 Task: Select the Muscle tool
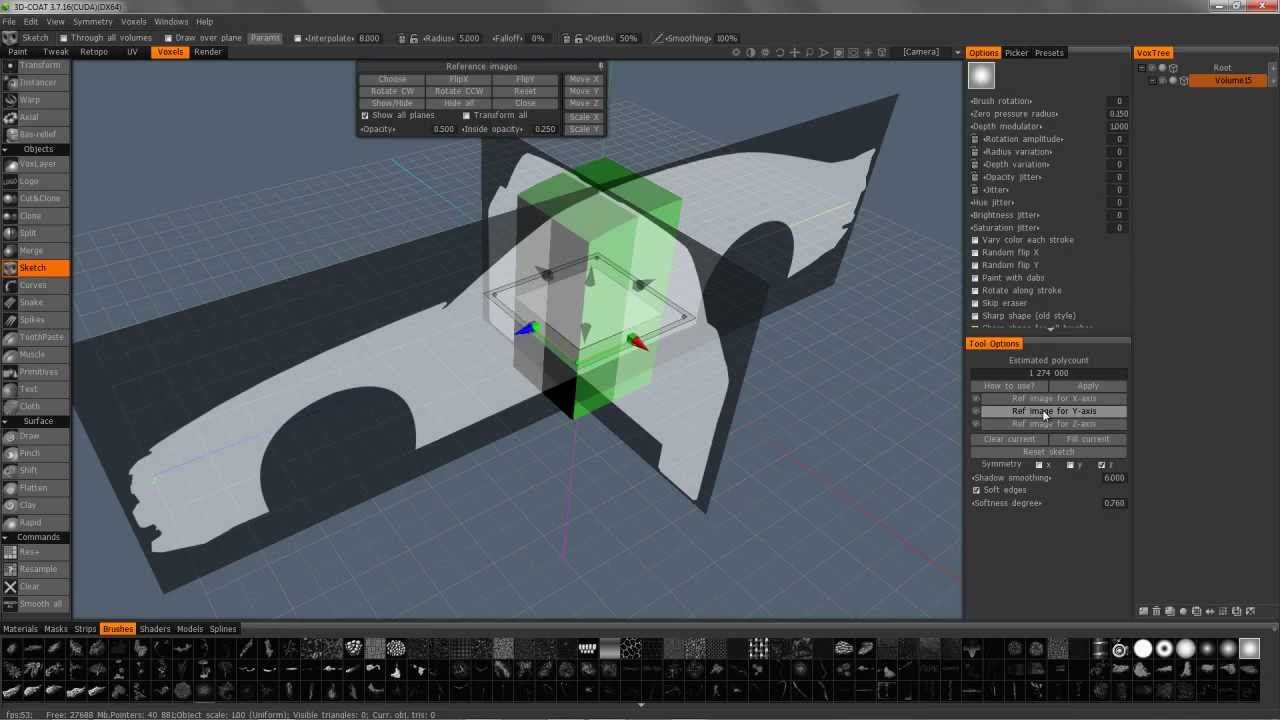click(x=35, y=354)
